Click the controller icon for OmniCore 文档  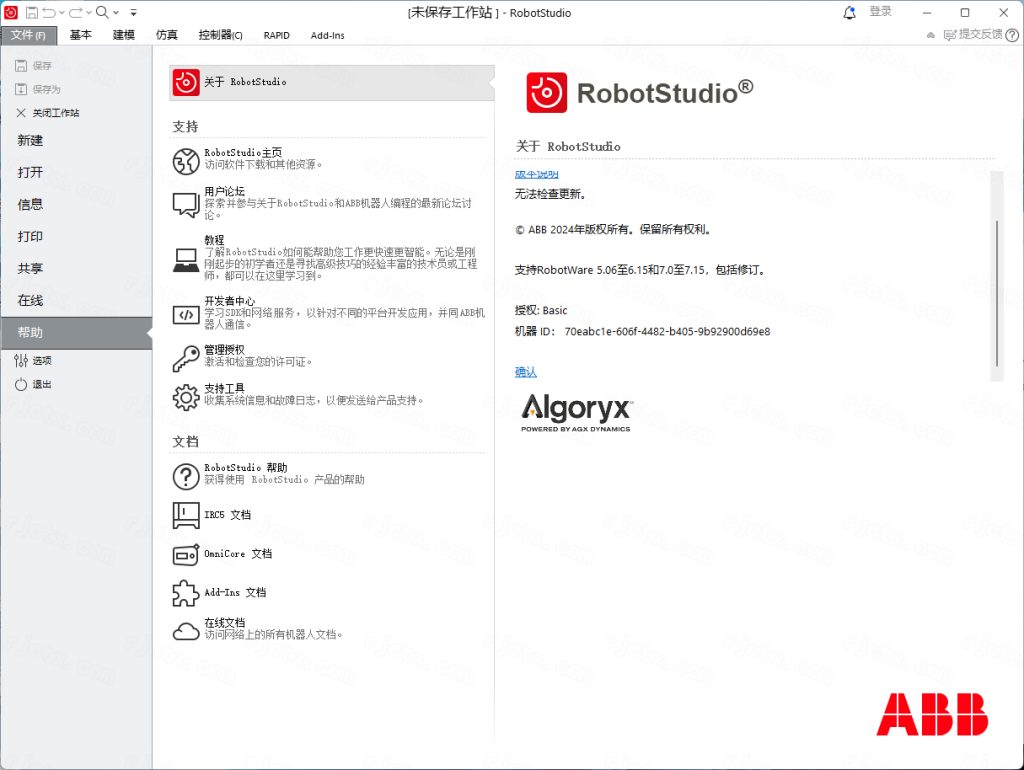pos(186,554)
